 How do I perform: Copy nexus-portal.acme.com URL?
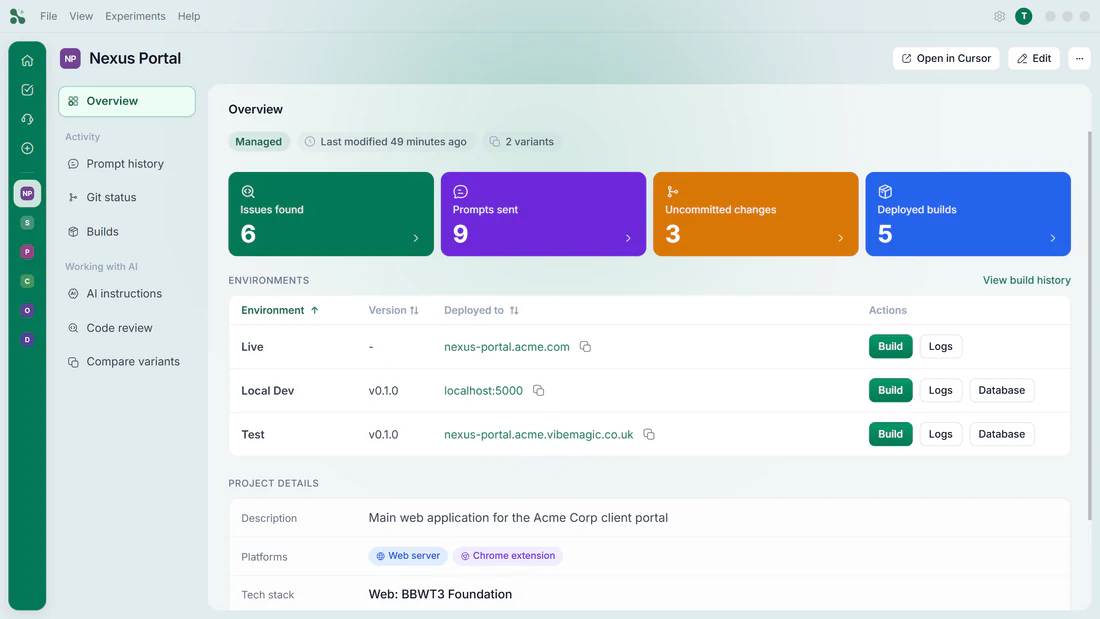(x=585, y=347)
